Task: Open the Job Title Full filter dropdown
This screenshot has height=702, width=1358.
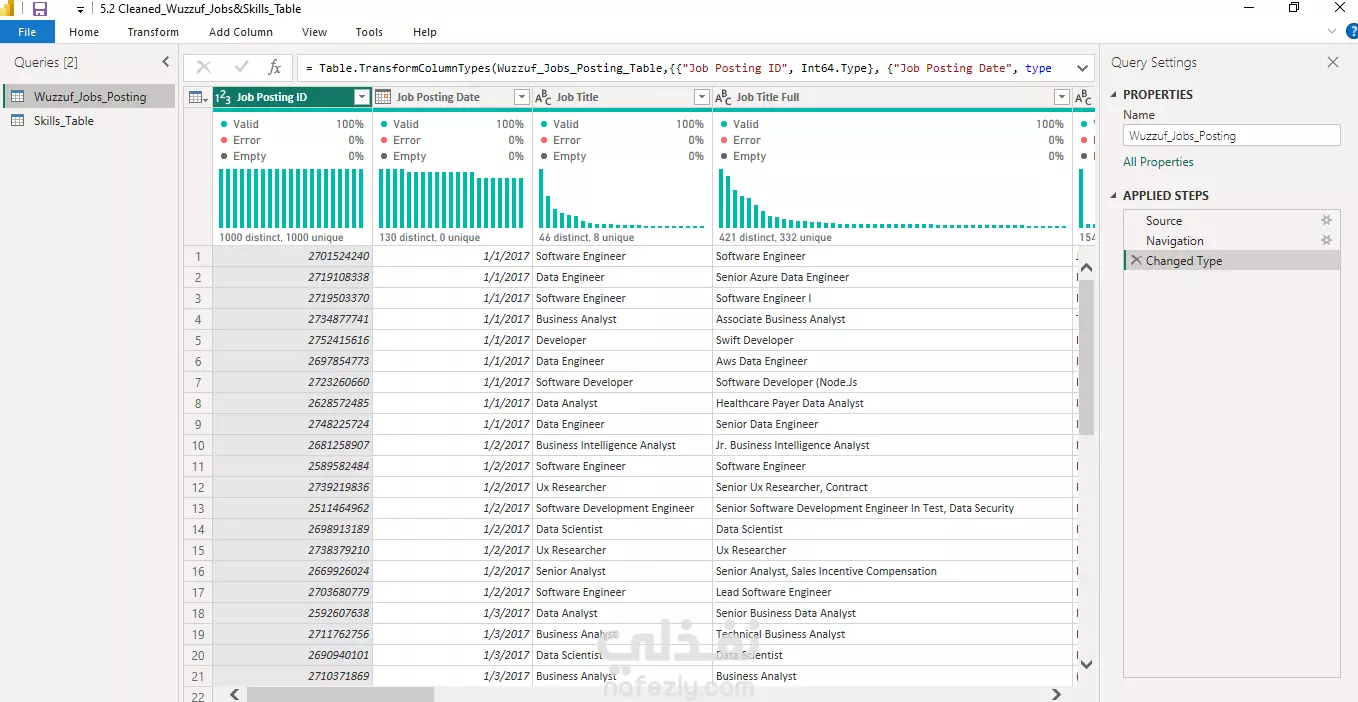Action: click(x=1062, y=97)
